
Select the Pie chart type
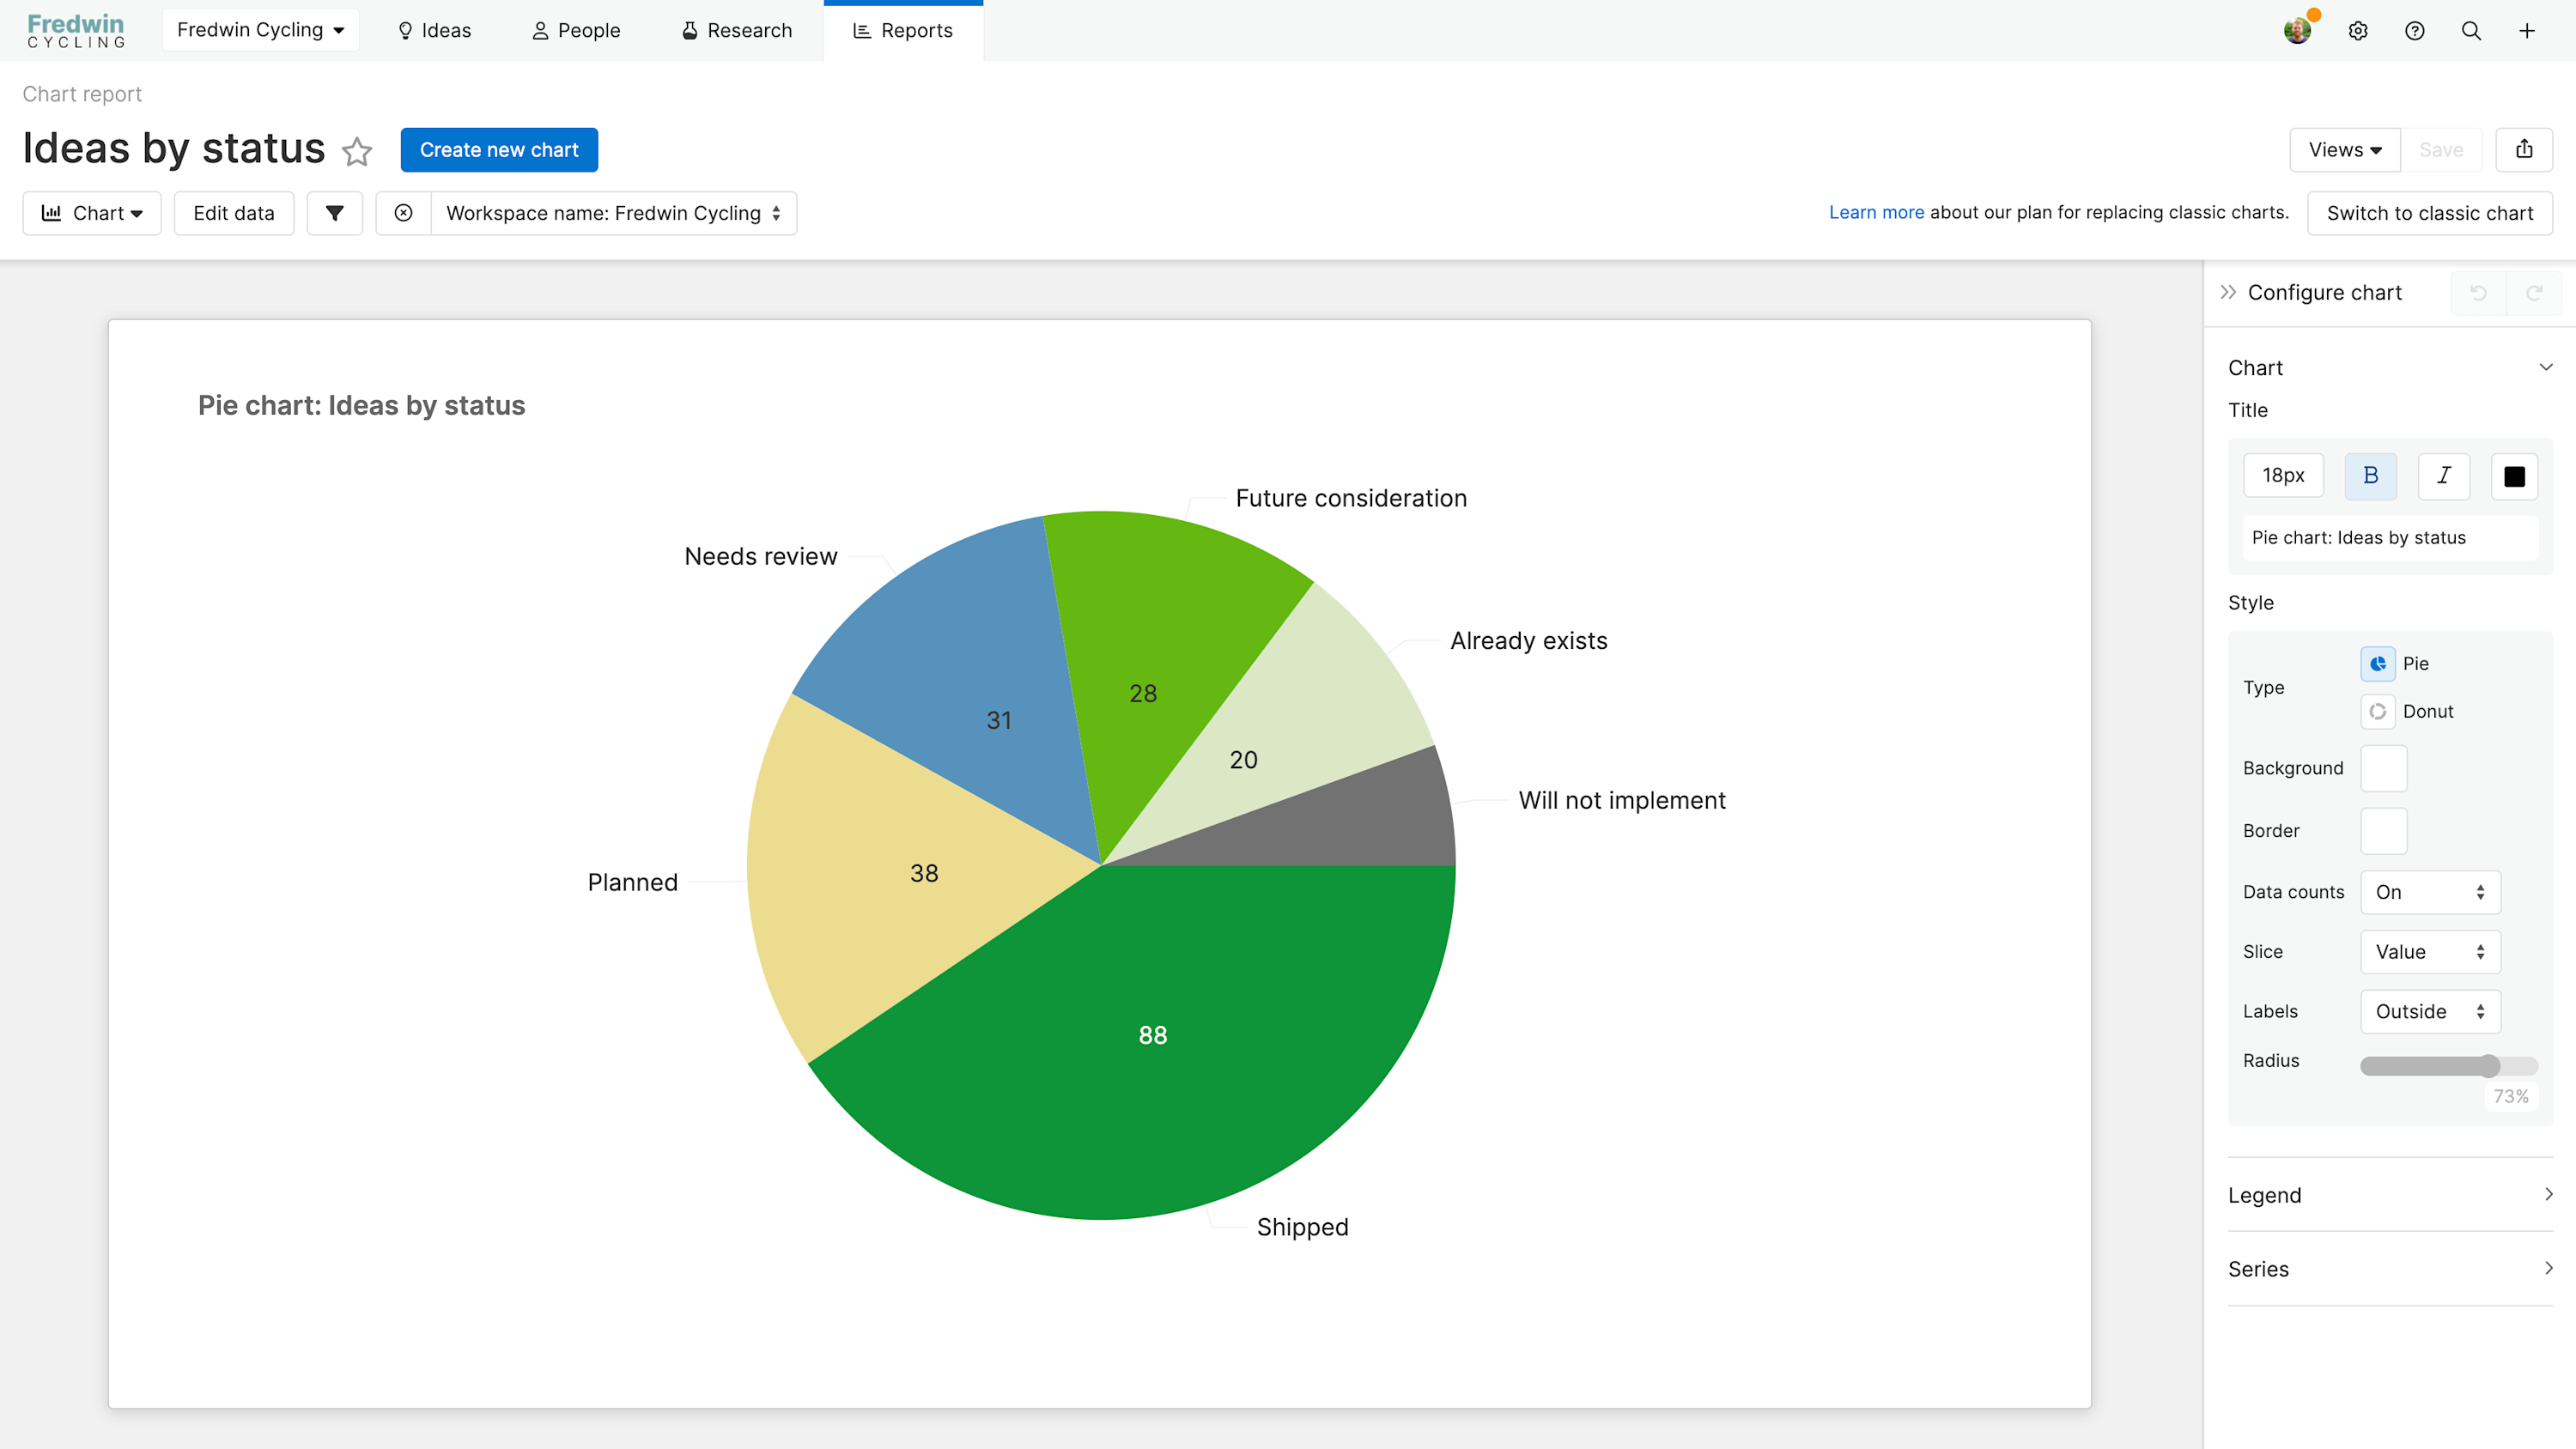pos(2379,663)
